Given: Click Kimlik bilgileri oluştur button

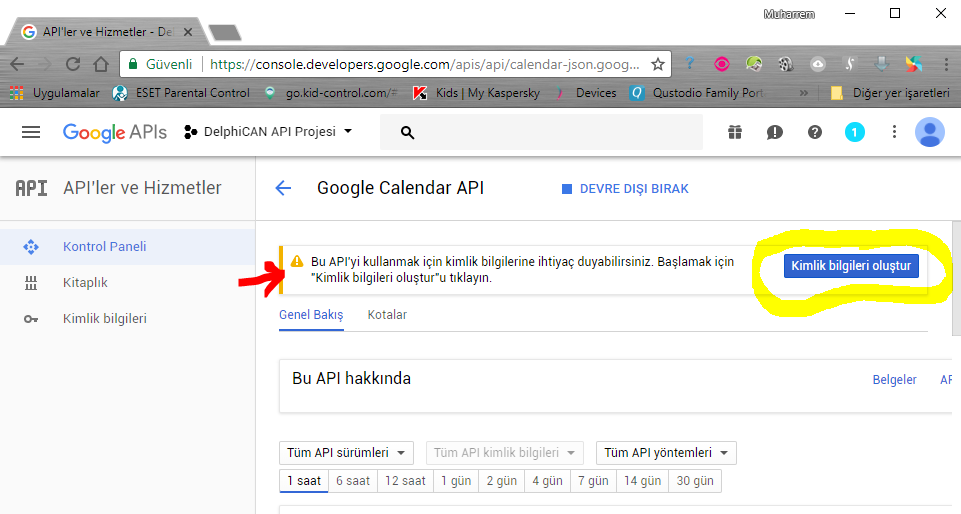Looking at the screenshot, I should [851, 266].
